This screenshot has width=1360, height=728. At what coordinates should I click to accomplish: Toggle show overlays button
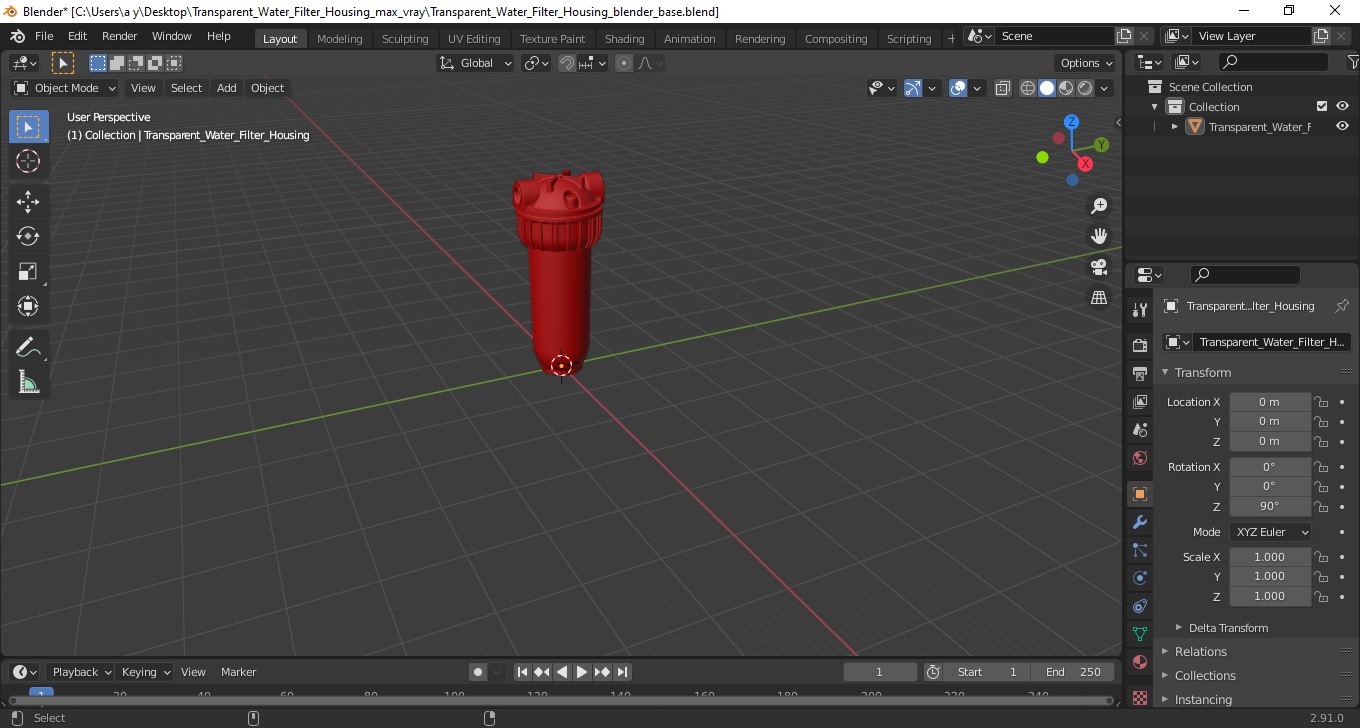coord(958,88)
